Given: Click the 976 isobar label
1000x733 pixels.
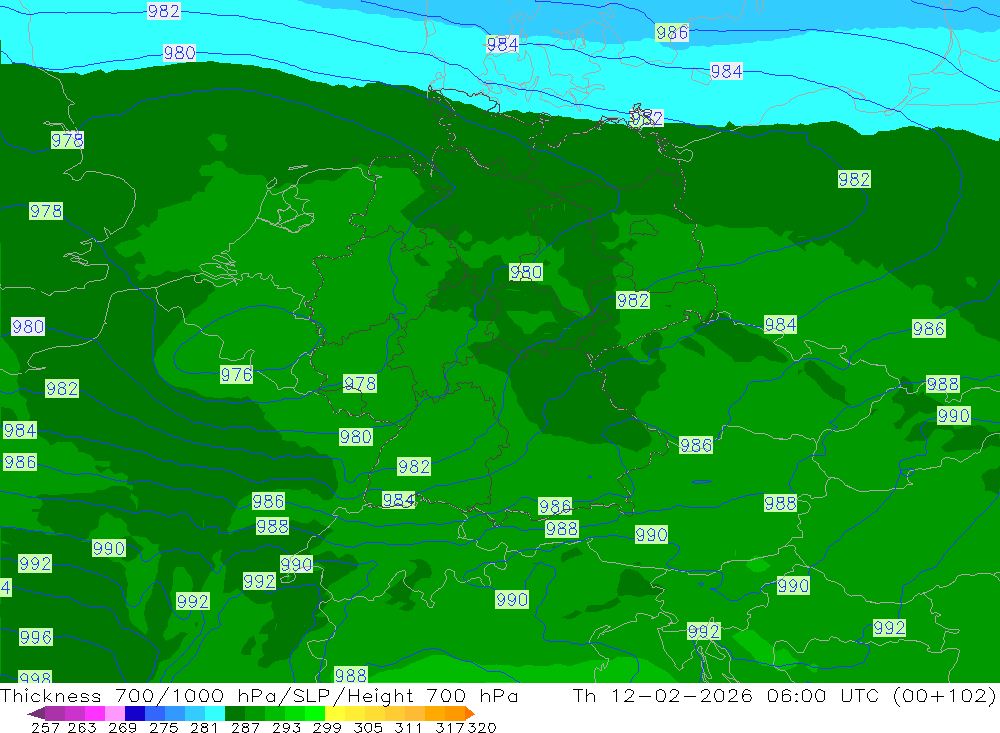Looking at the screenshot, I should tap(237, 374).
